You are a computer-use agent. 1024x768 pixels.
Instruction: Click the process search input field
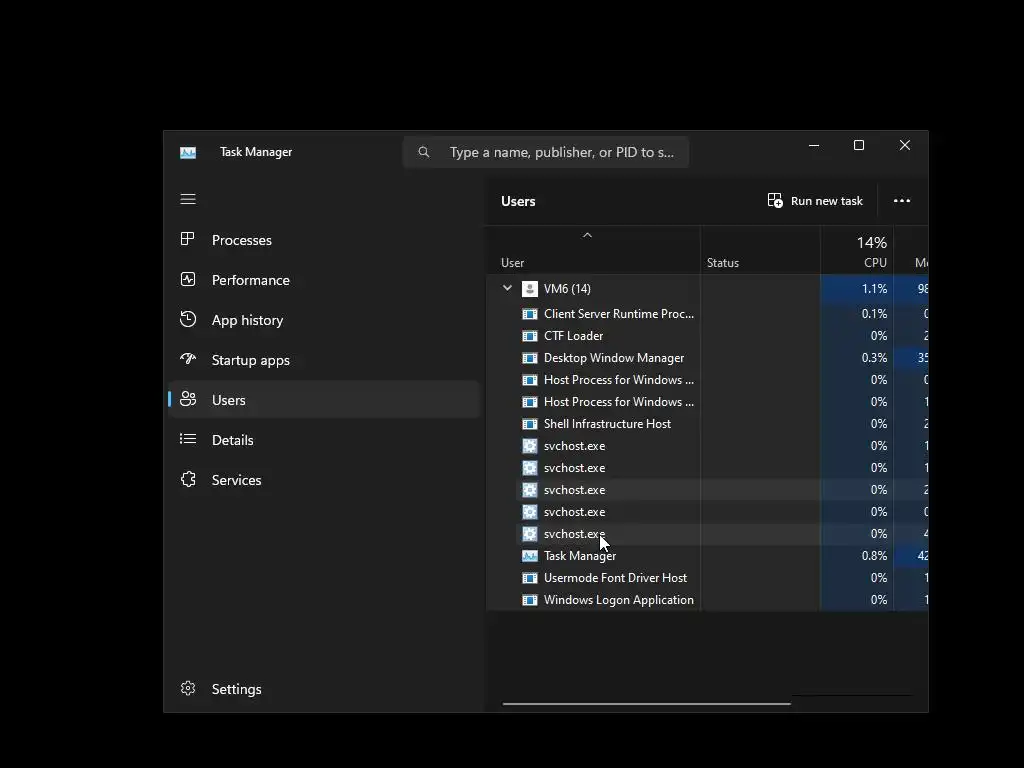pos(546,152)
